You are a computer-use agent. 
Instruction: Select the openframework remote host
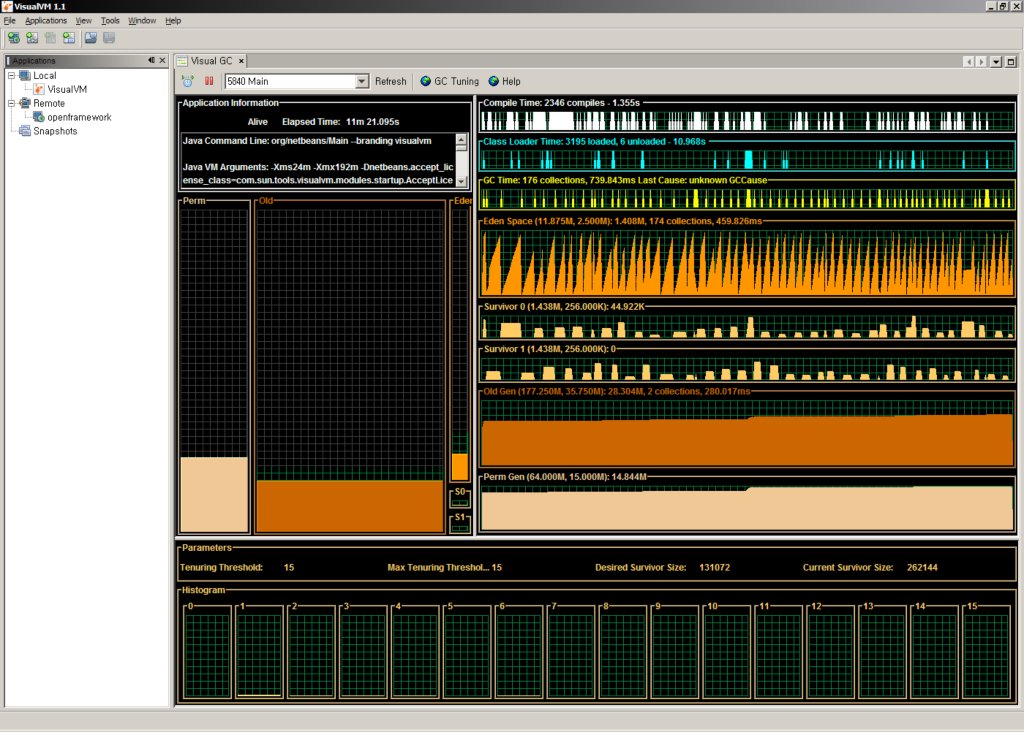click(79, 117)
